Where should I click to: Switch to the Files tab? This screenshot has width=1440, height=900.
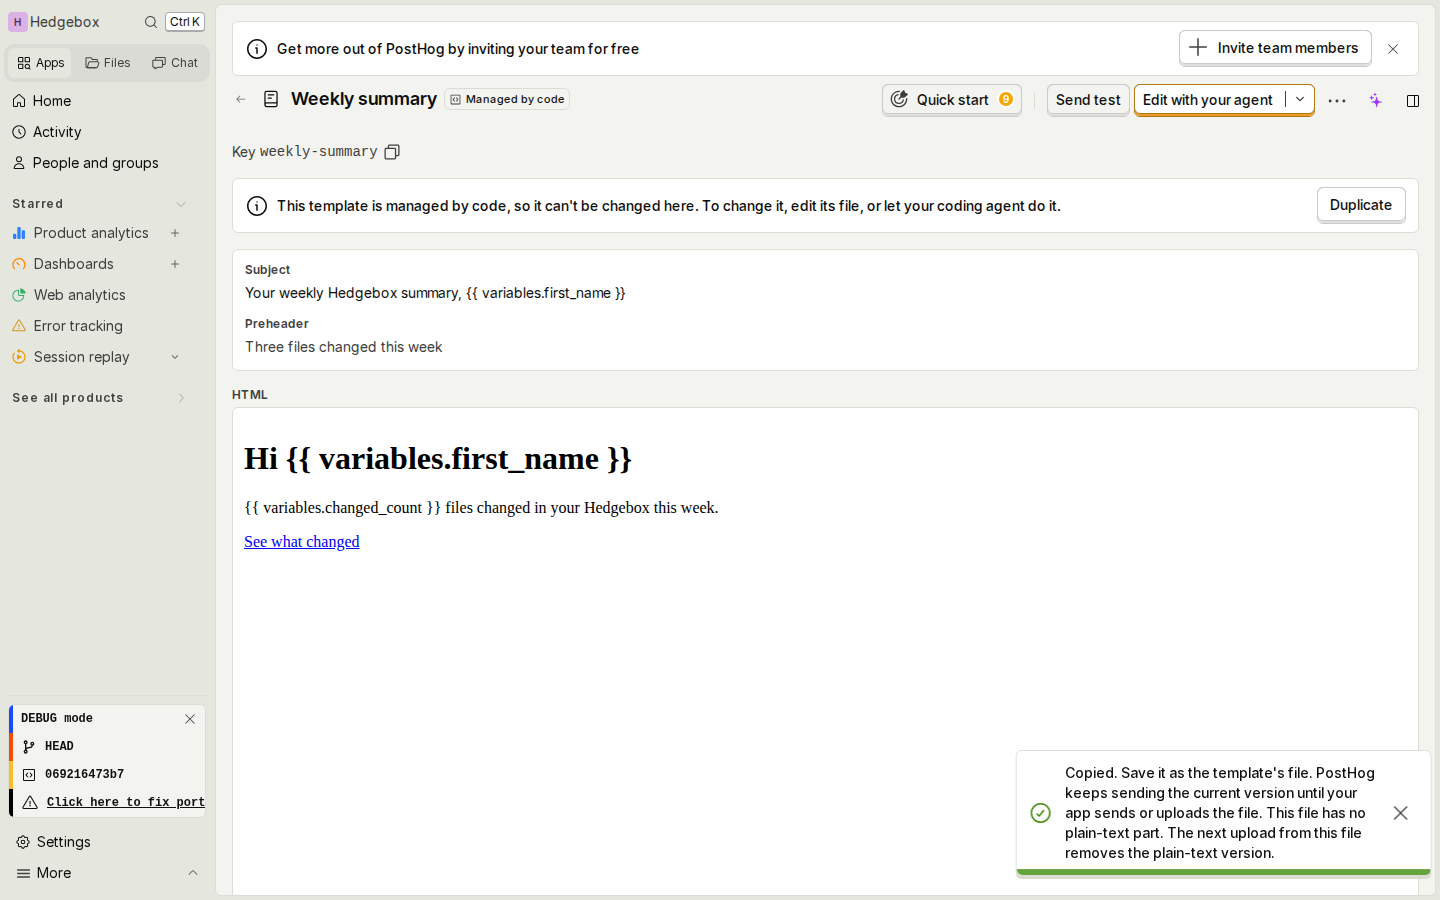point(108,63)
